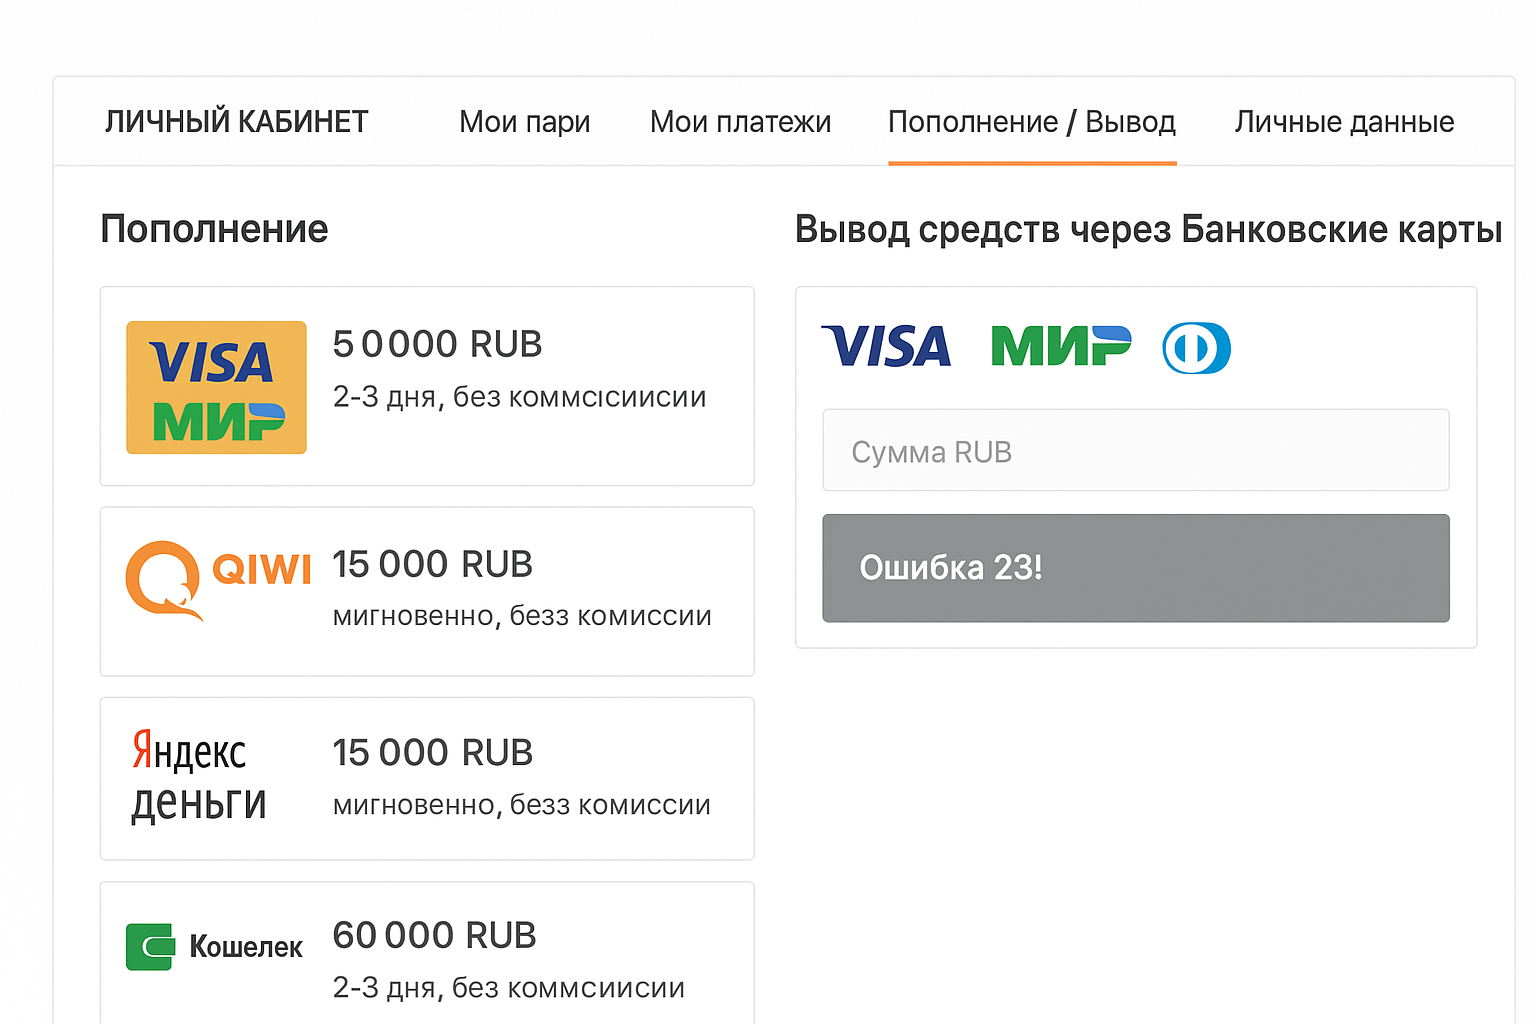Image resolution: width=1536 pixels, height=1024 pixels.
Task: Switch to the Мои платежи tab
Action: (740, 121)
